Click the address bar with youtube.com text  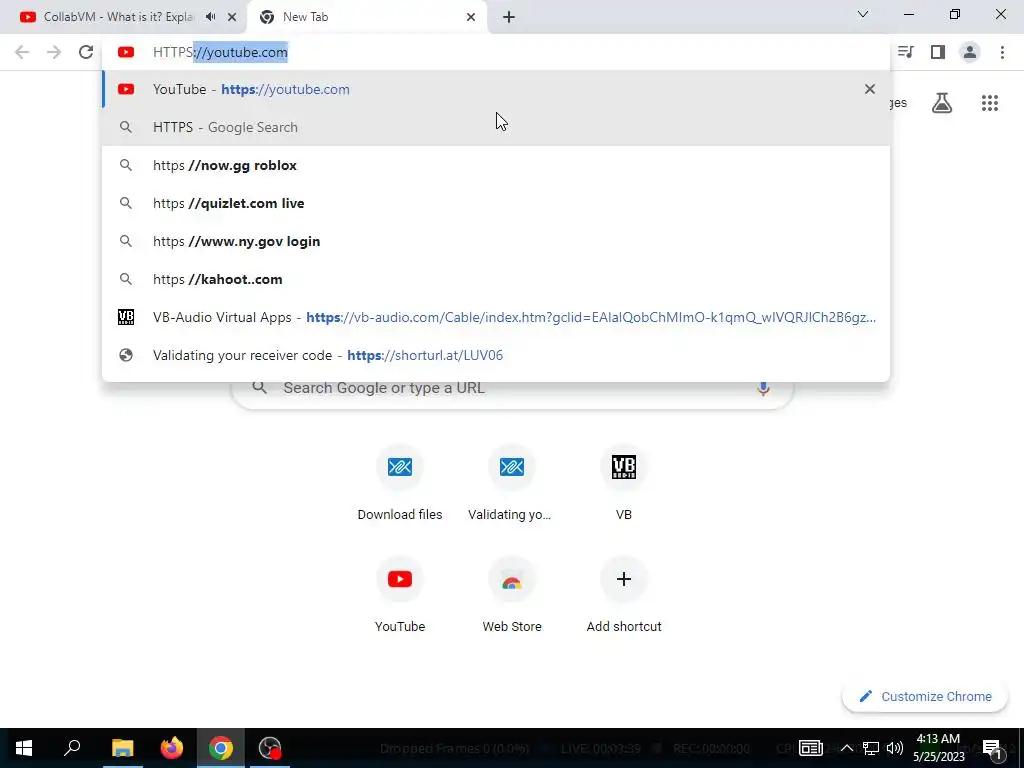[x=496, y=52]
